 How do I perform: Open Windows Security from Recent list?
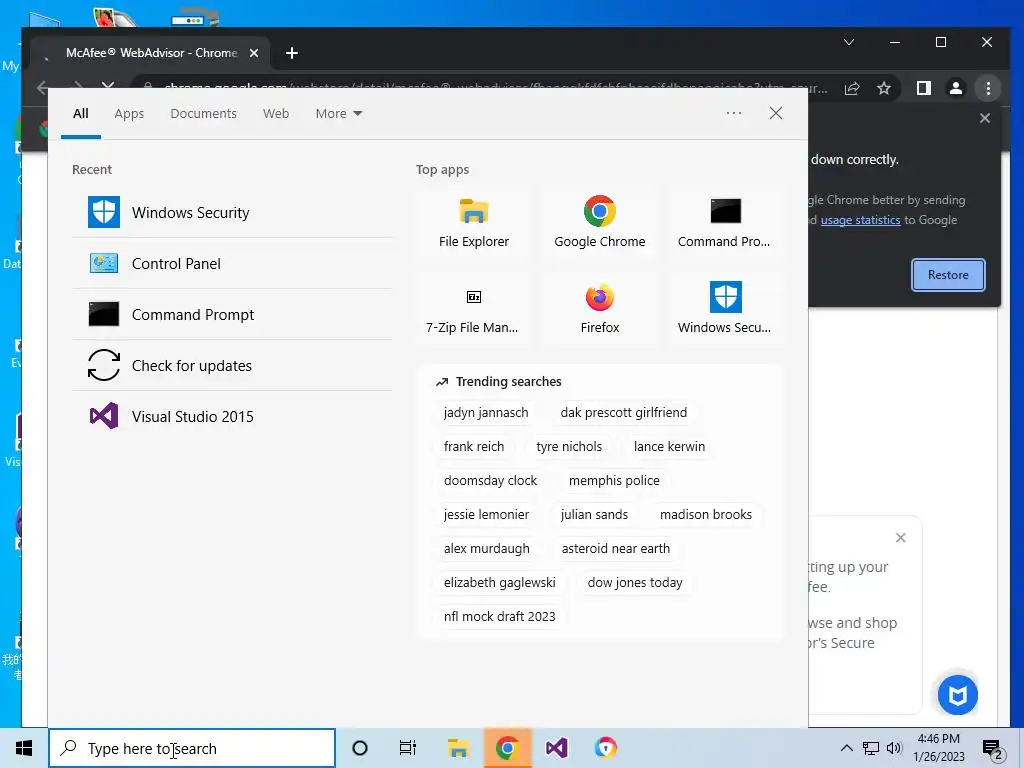232,212
